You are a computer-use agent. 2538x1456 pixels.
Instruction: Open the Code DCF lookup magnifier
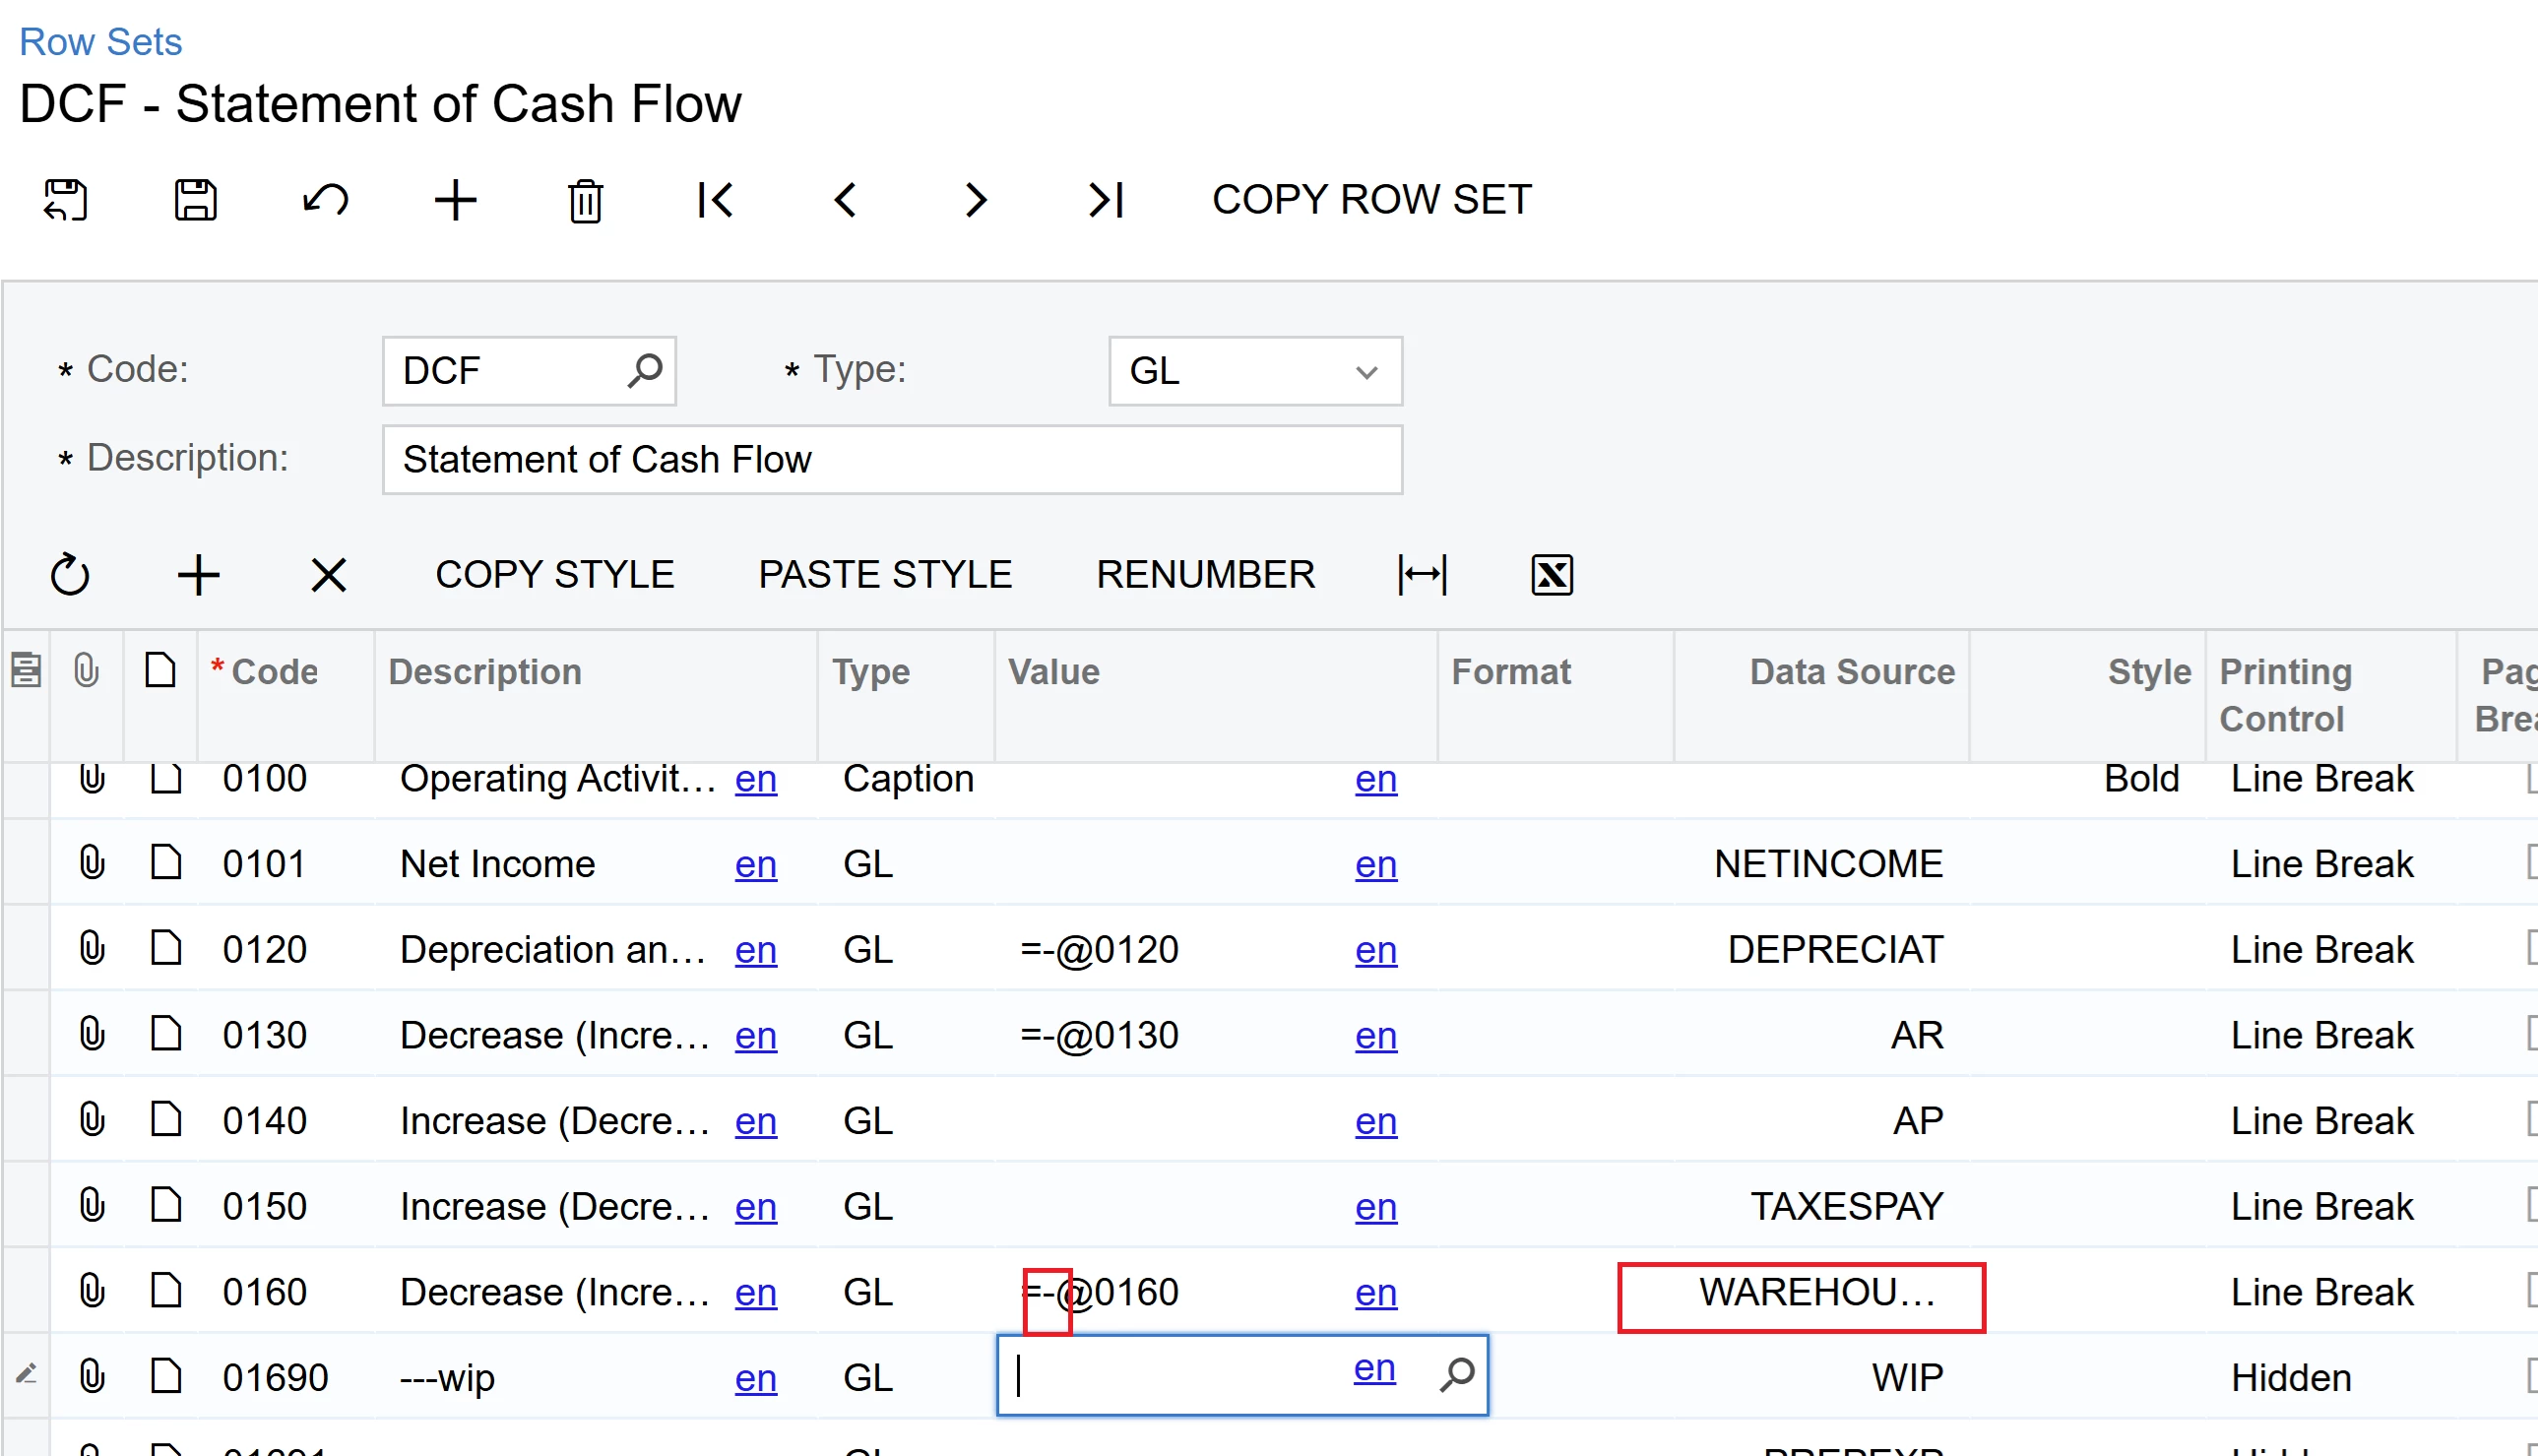tap(645, 371)
